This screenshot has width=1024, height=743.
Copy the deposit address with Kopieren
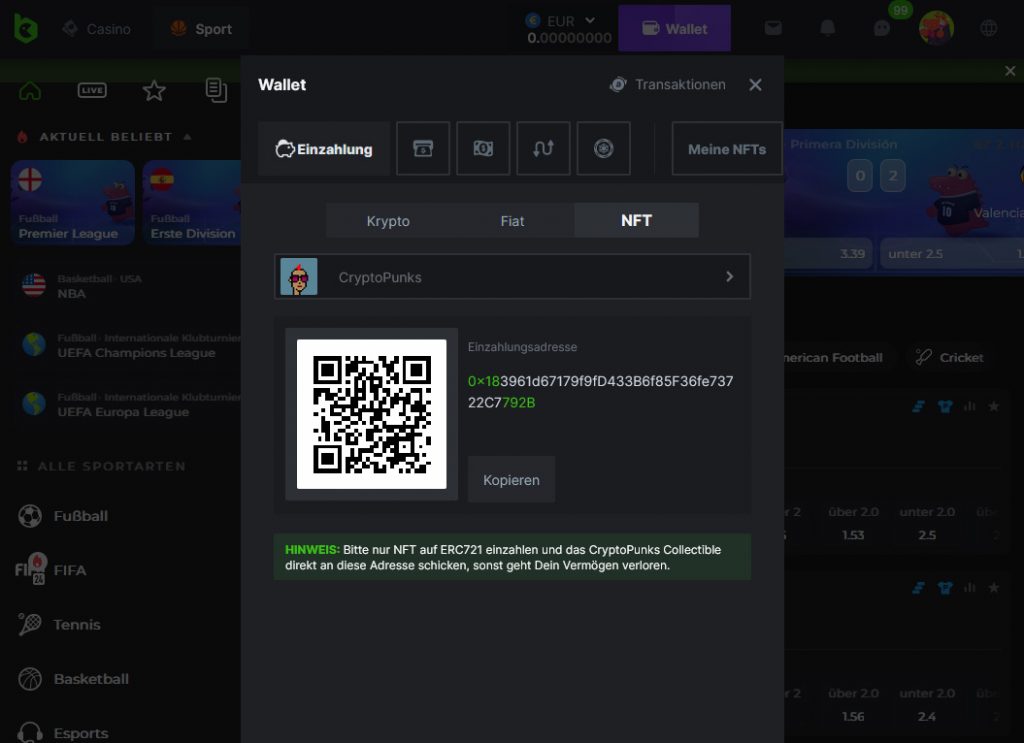511,480
